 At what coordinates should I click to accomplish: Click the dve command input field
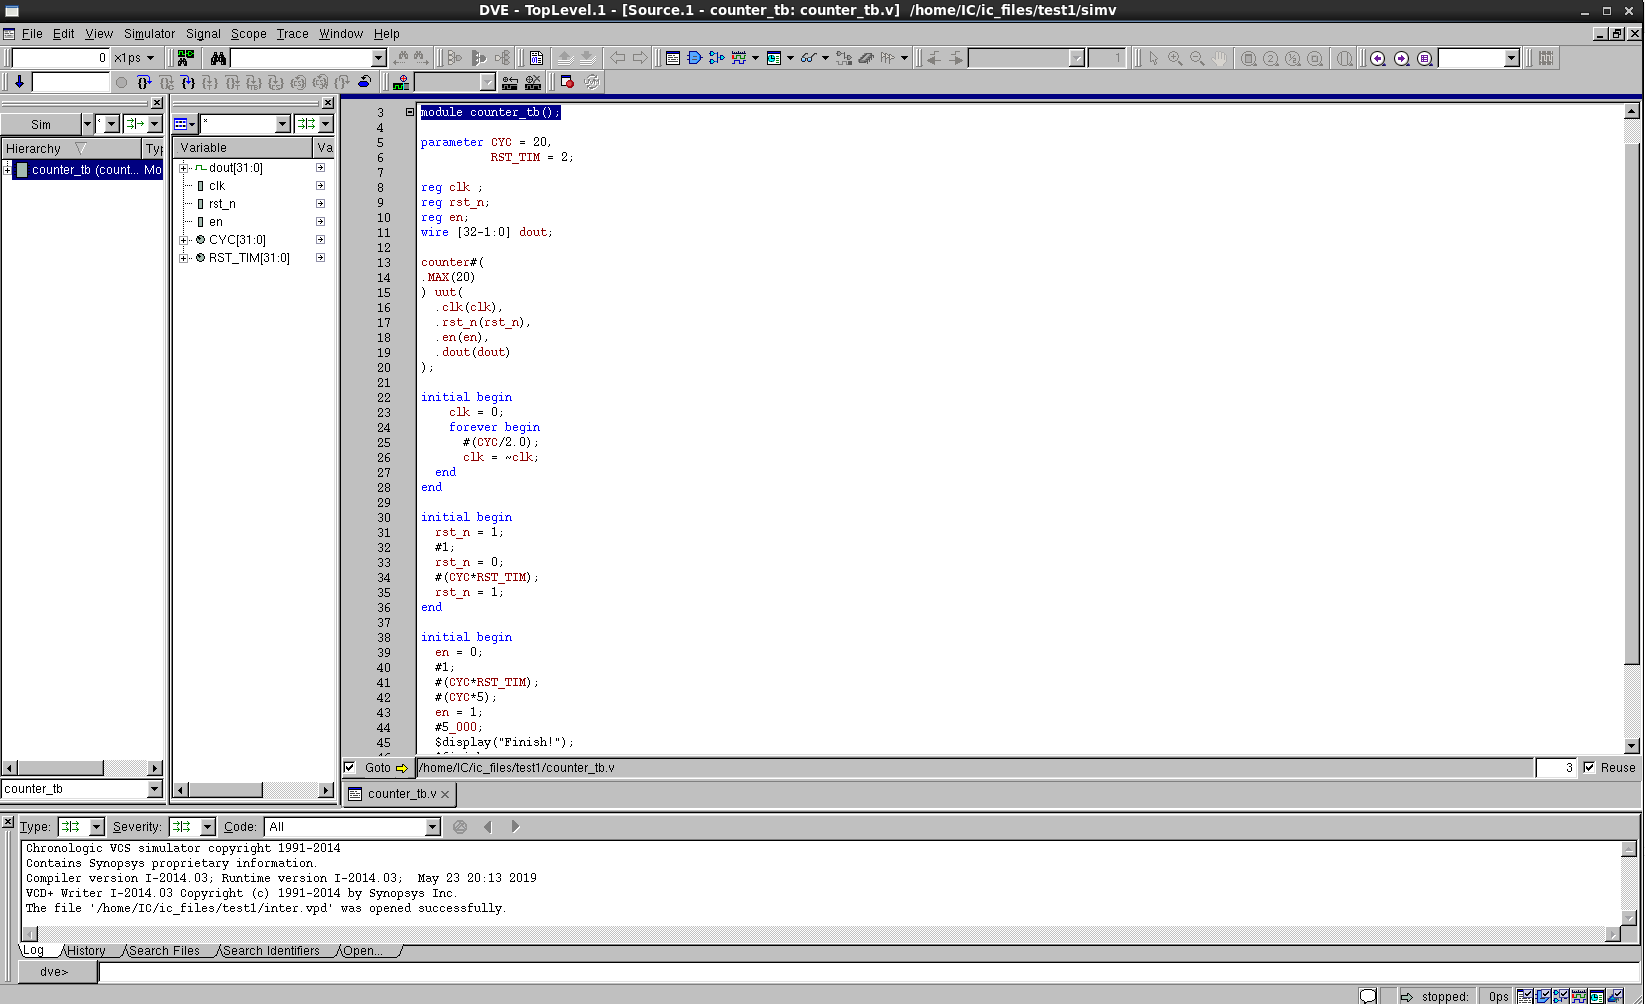click(x=860, y=972)
